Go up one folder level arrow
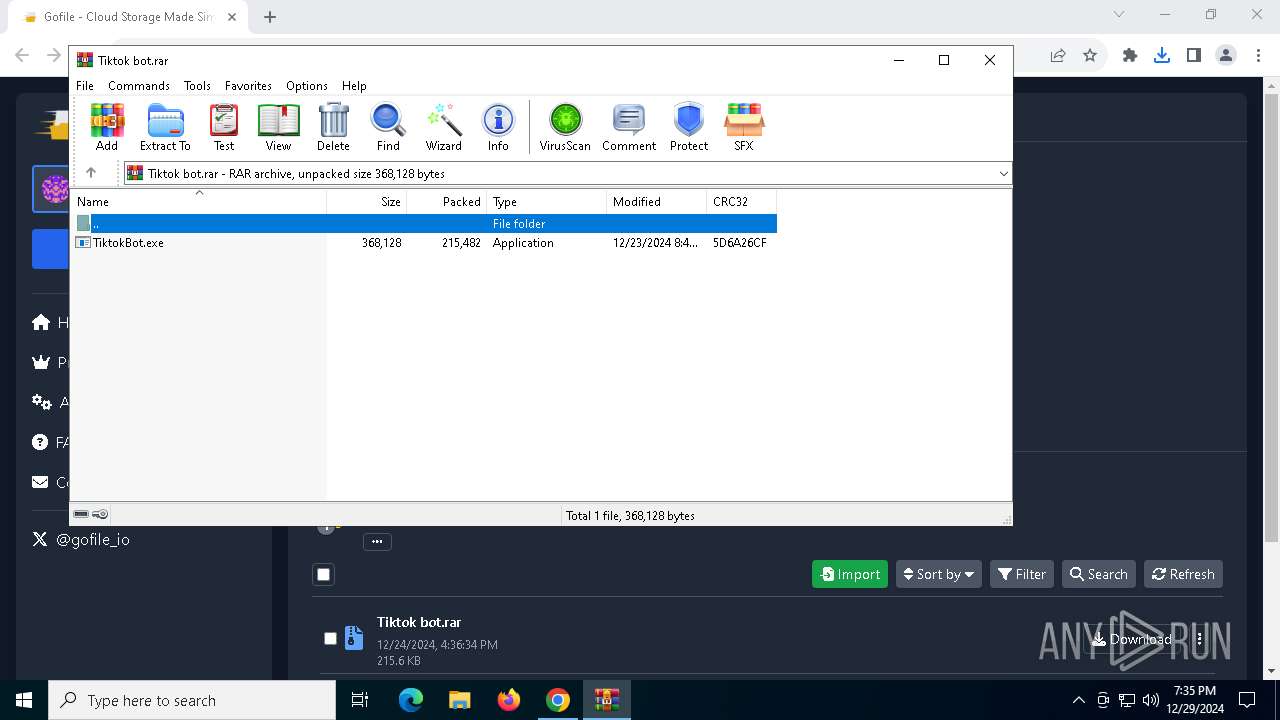This screenshot has width=1280, height=720. click(91, 173)
